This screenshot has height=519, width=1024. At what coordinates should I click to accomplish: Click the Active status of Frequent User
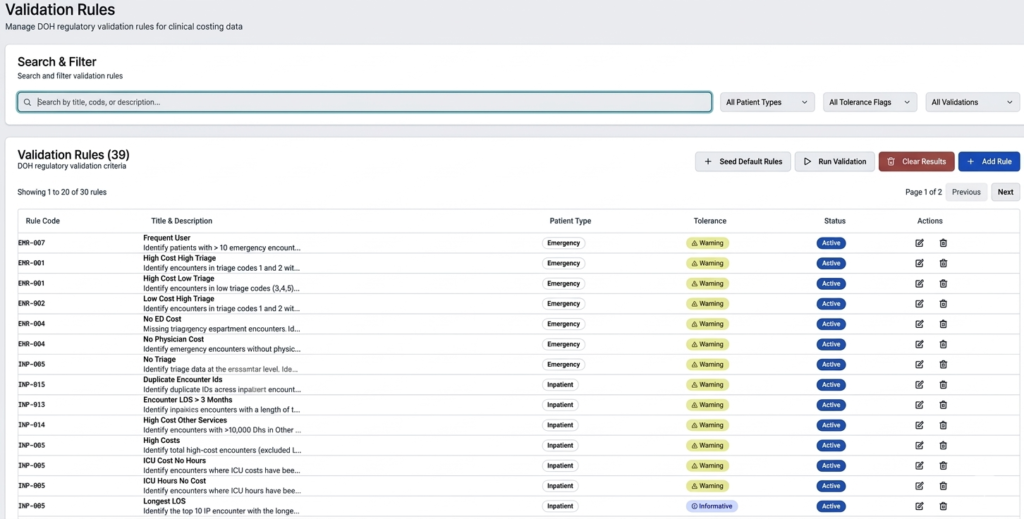831,243
